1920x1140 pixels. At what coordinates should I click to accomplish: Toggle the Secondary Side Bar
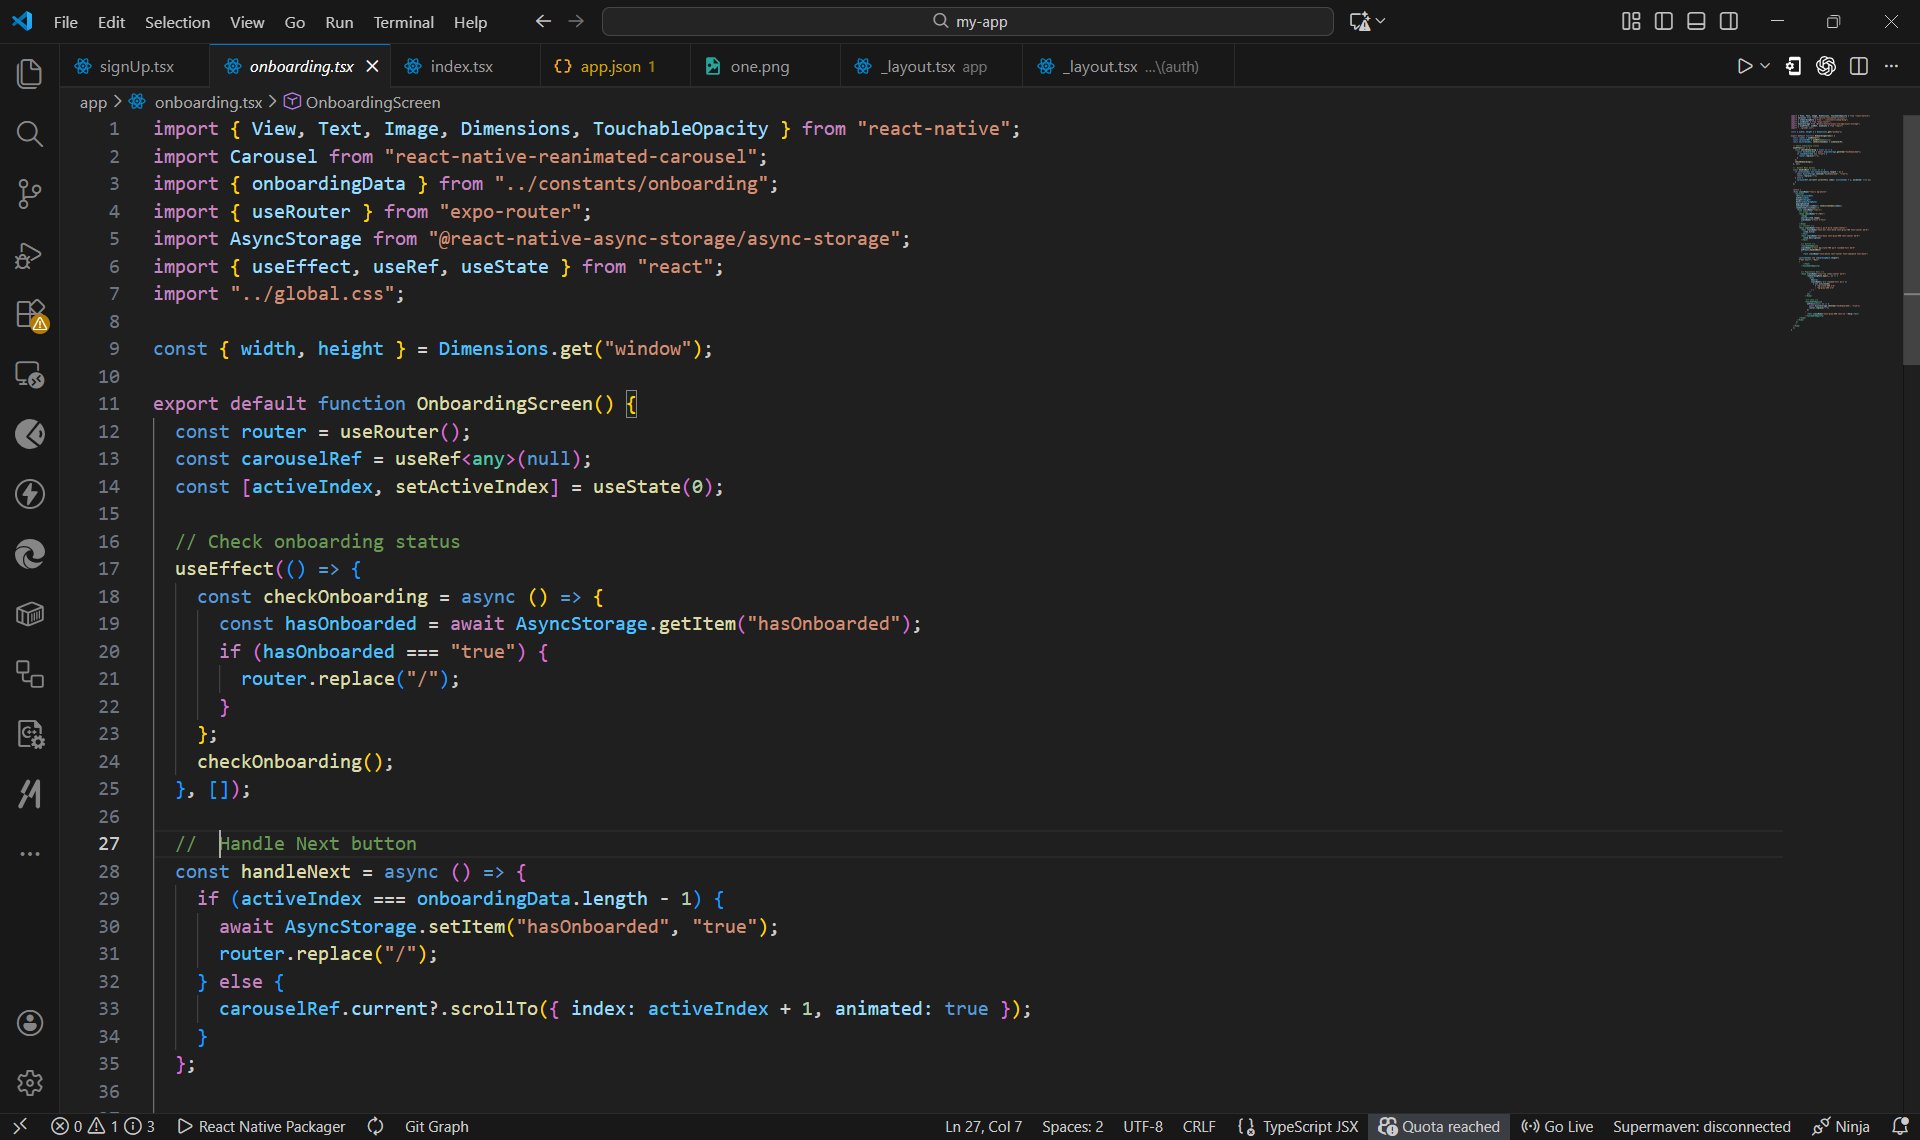point(1729,21)
